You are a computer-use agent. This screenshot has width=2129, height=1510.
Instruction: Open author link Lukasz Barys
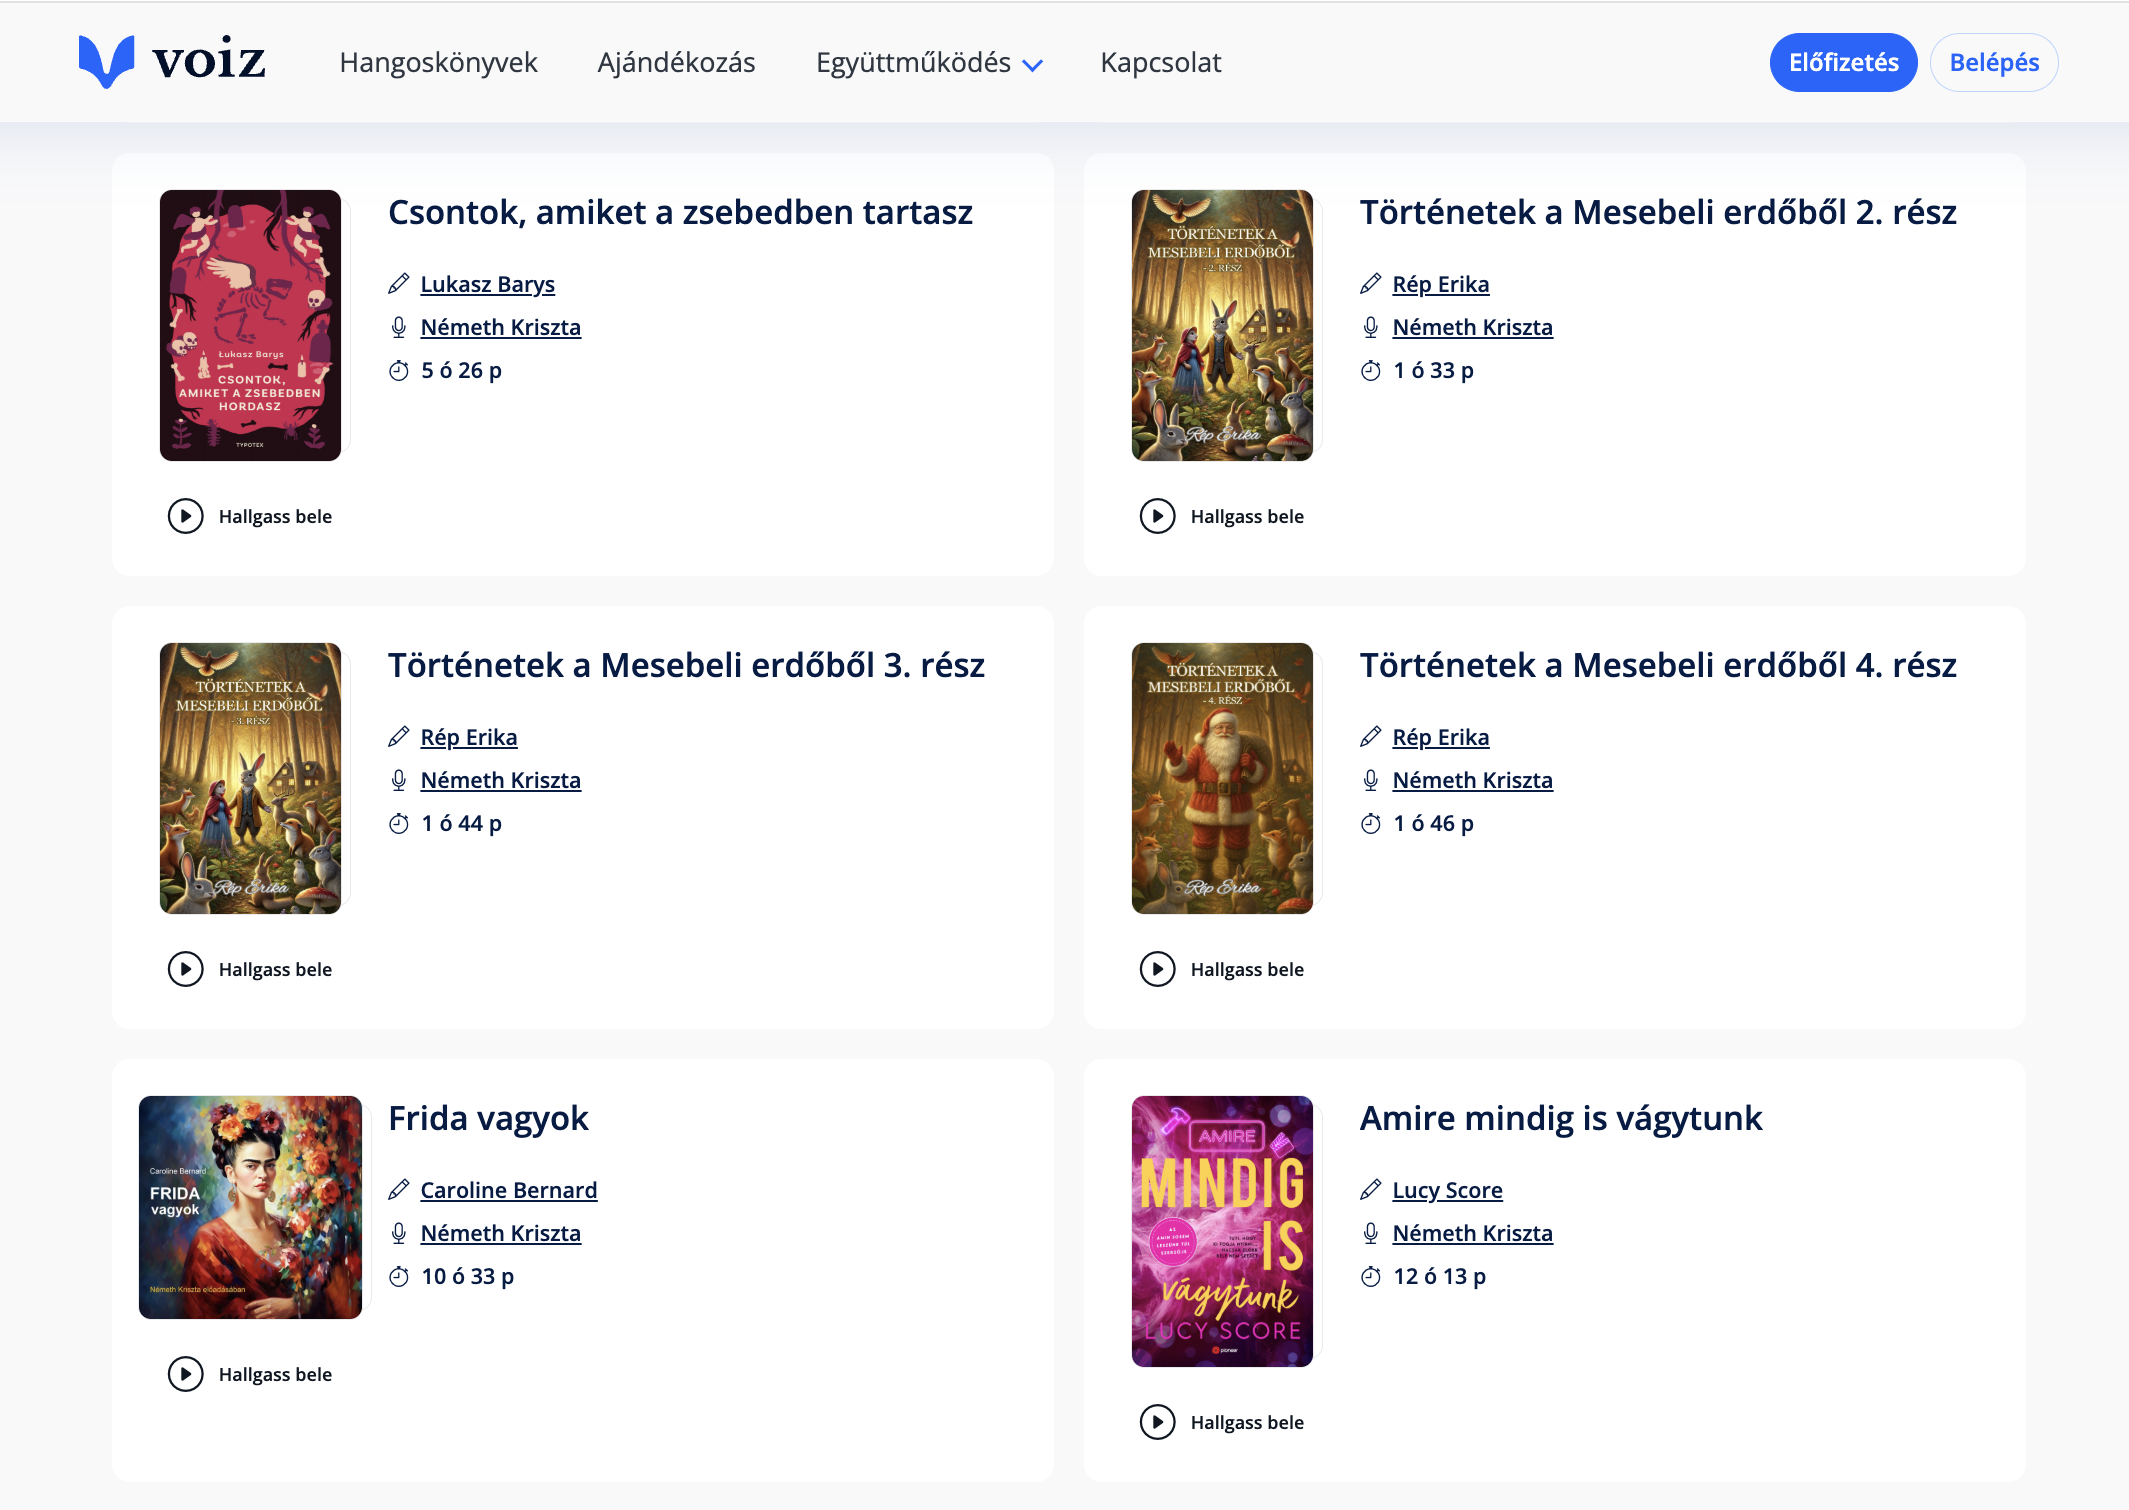(x=487, y=284)
